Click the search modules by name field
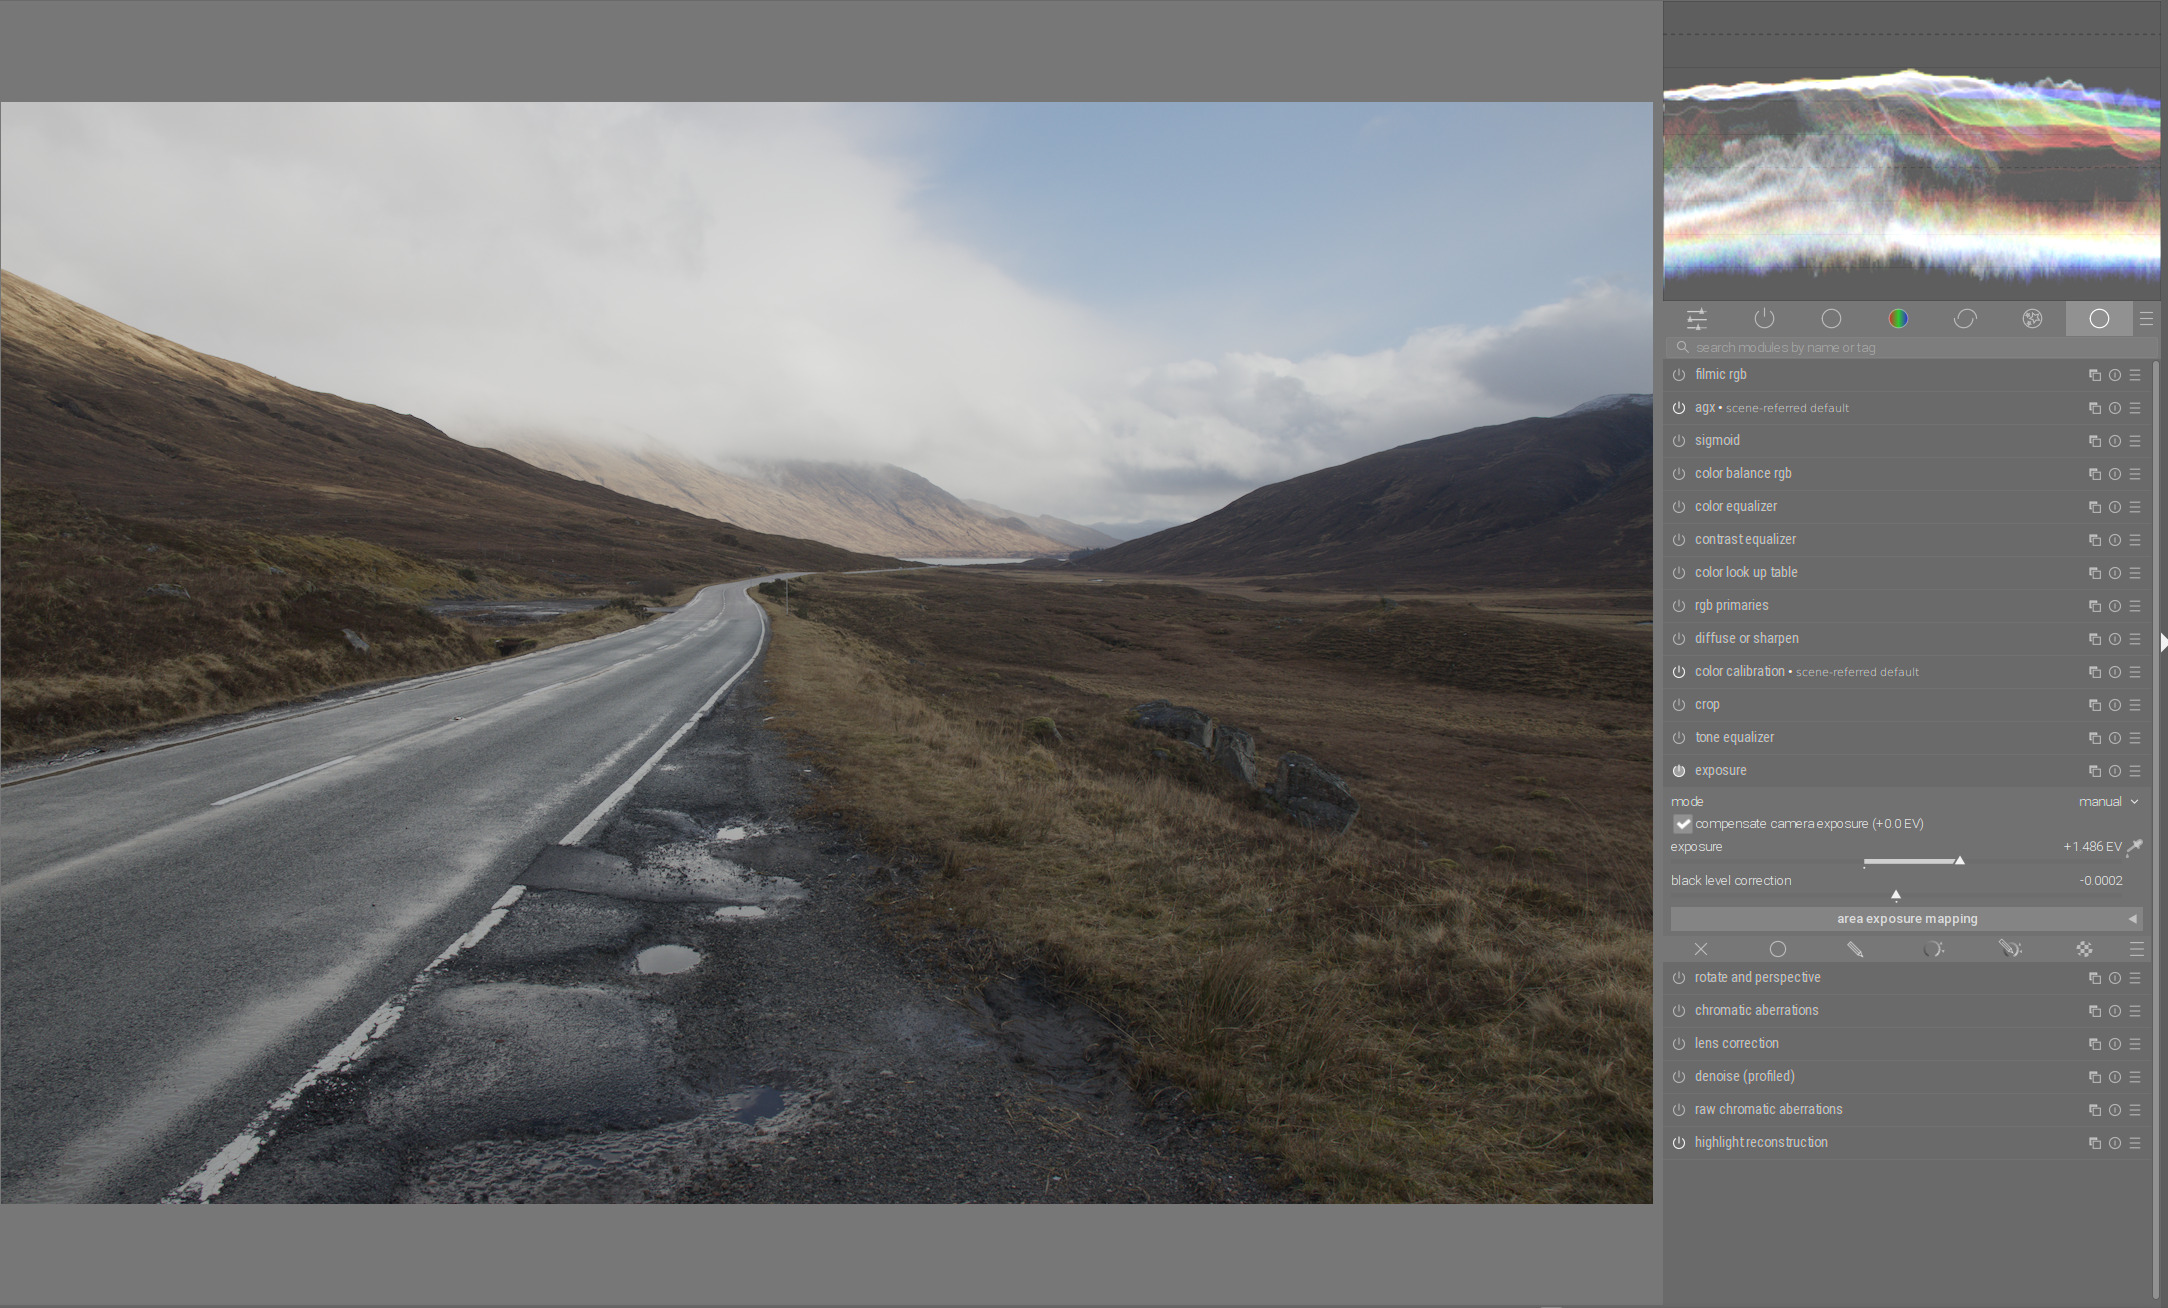Screen dimensions: 2168x1308 tap(1912, 348)
